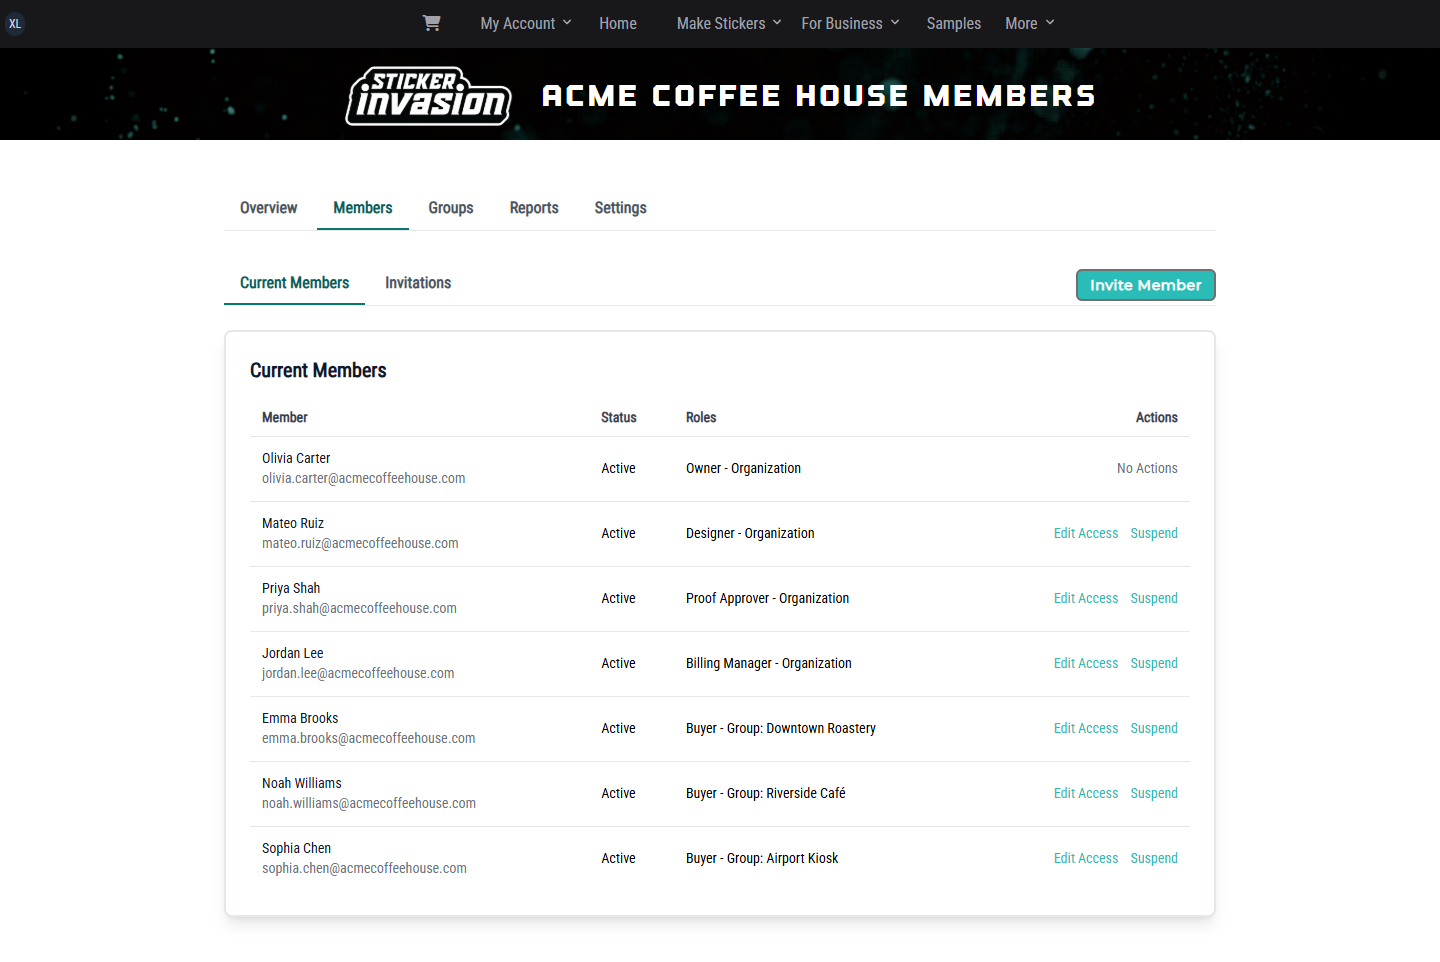
Task: Click the Designer - Organization role
Action: click(x=750, y=533)
